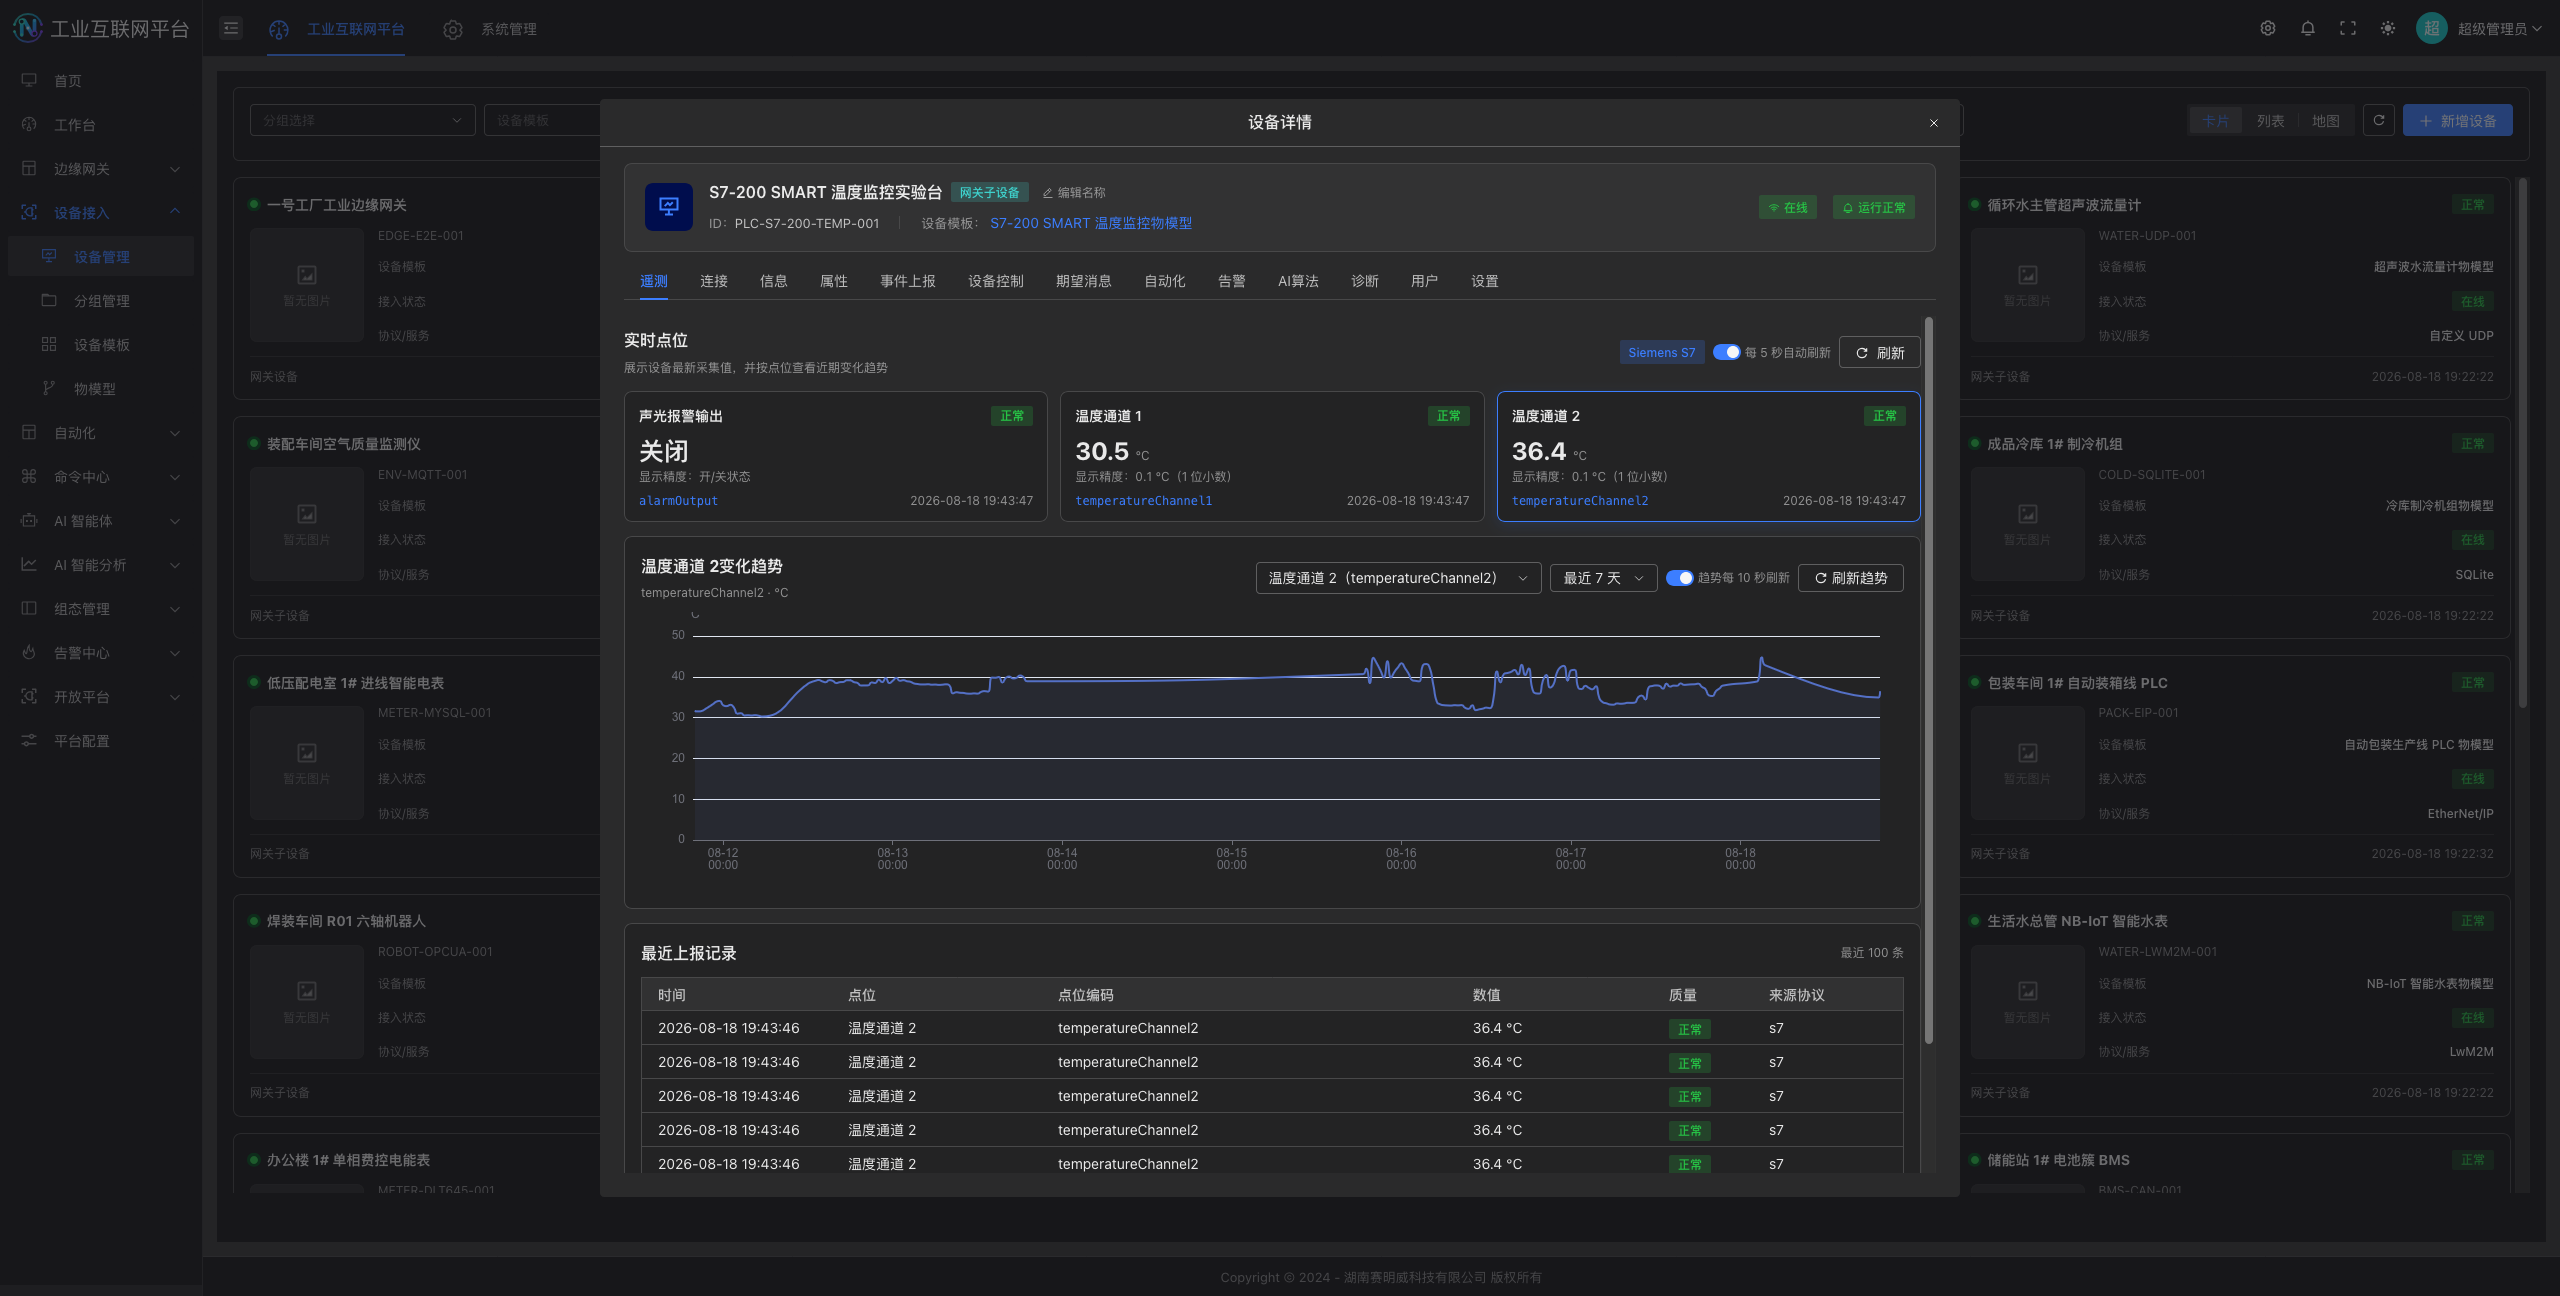Select the 工业互联网平台 top menu
2560x1296 pixels.
(x=336, y=29)
